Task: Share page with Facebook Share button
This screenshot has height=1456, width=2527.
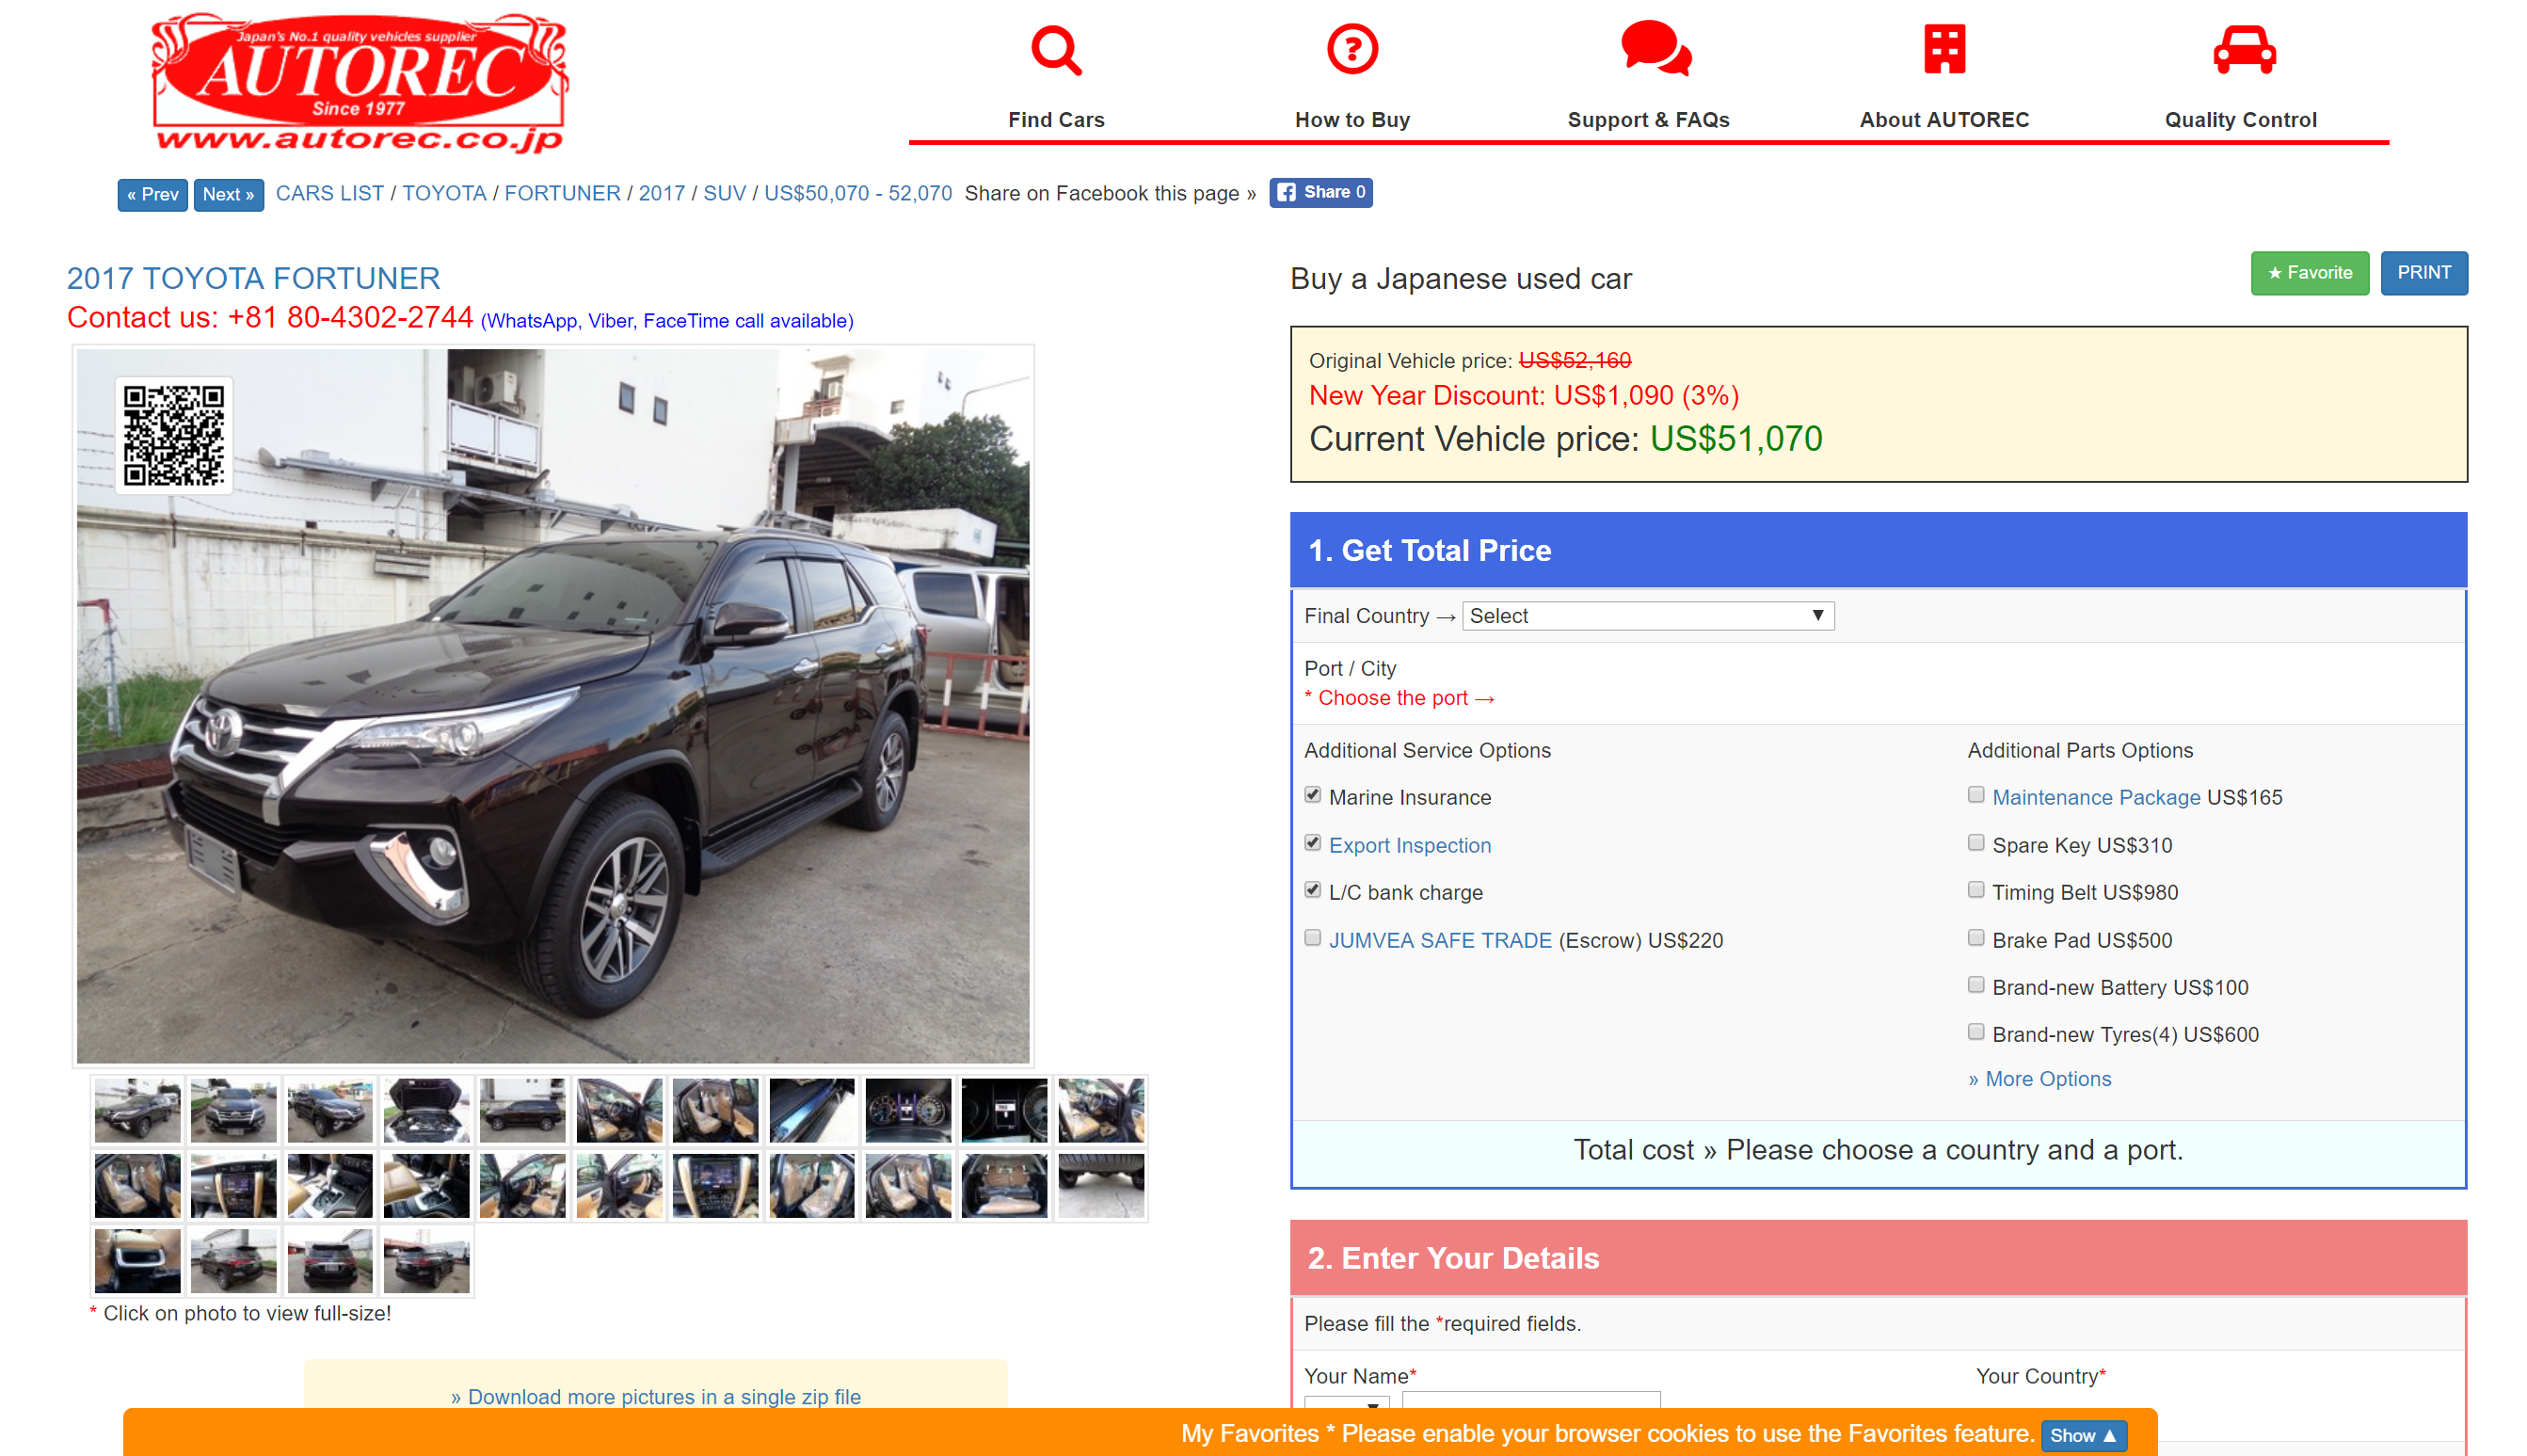Action: pos(1320,192)
